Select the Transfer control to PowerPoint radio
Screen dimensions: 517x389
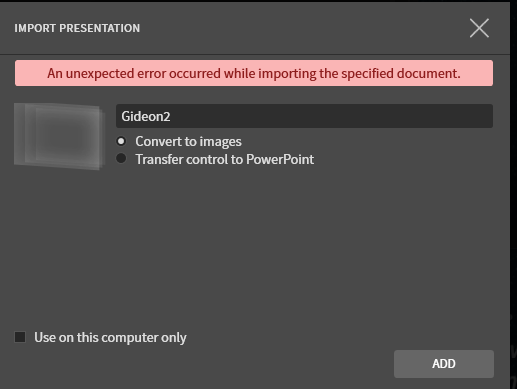click(x=121, y=159)
